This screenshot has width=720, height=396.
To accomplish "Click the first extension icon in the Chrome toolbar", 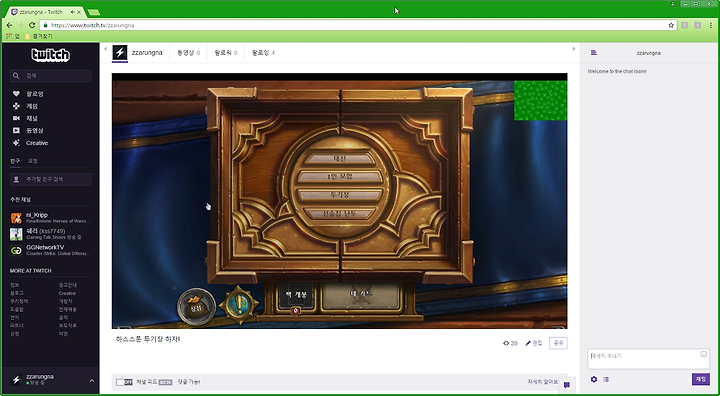I will click(x=685, y=25).
